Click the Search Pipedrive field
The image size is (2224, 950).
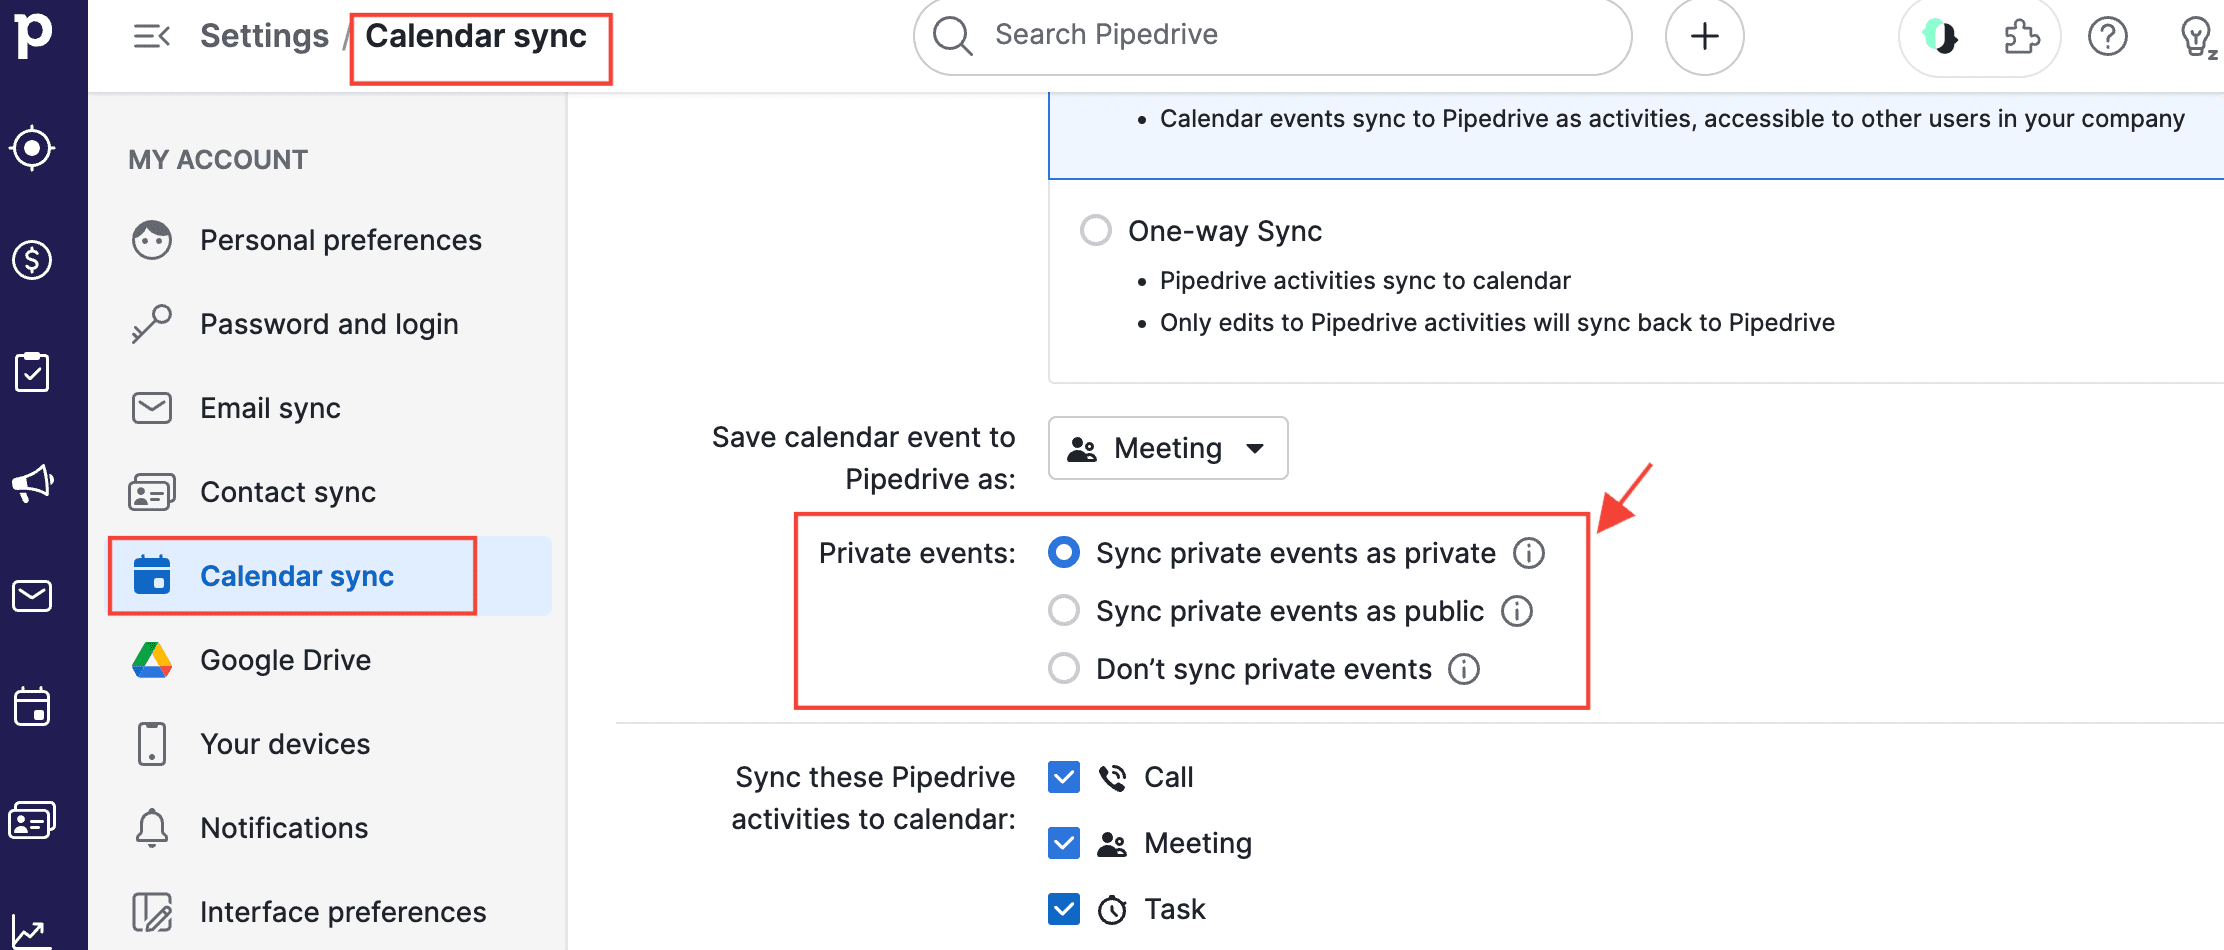(x=1270, y=35)
